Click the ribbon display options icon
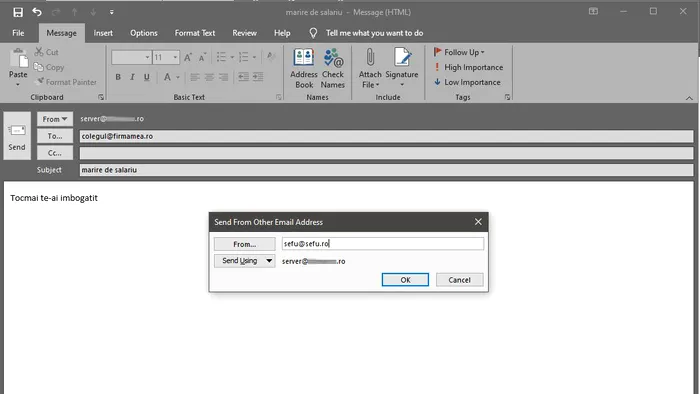The height and width of the screenshot is (394, 700). pos(593,12)
